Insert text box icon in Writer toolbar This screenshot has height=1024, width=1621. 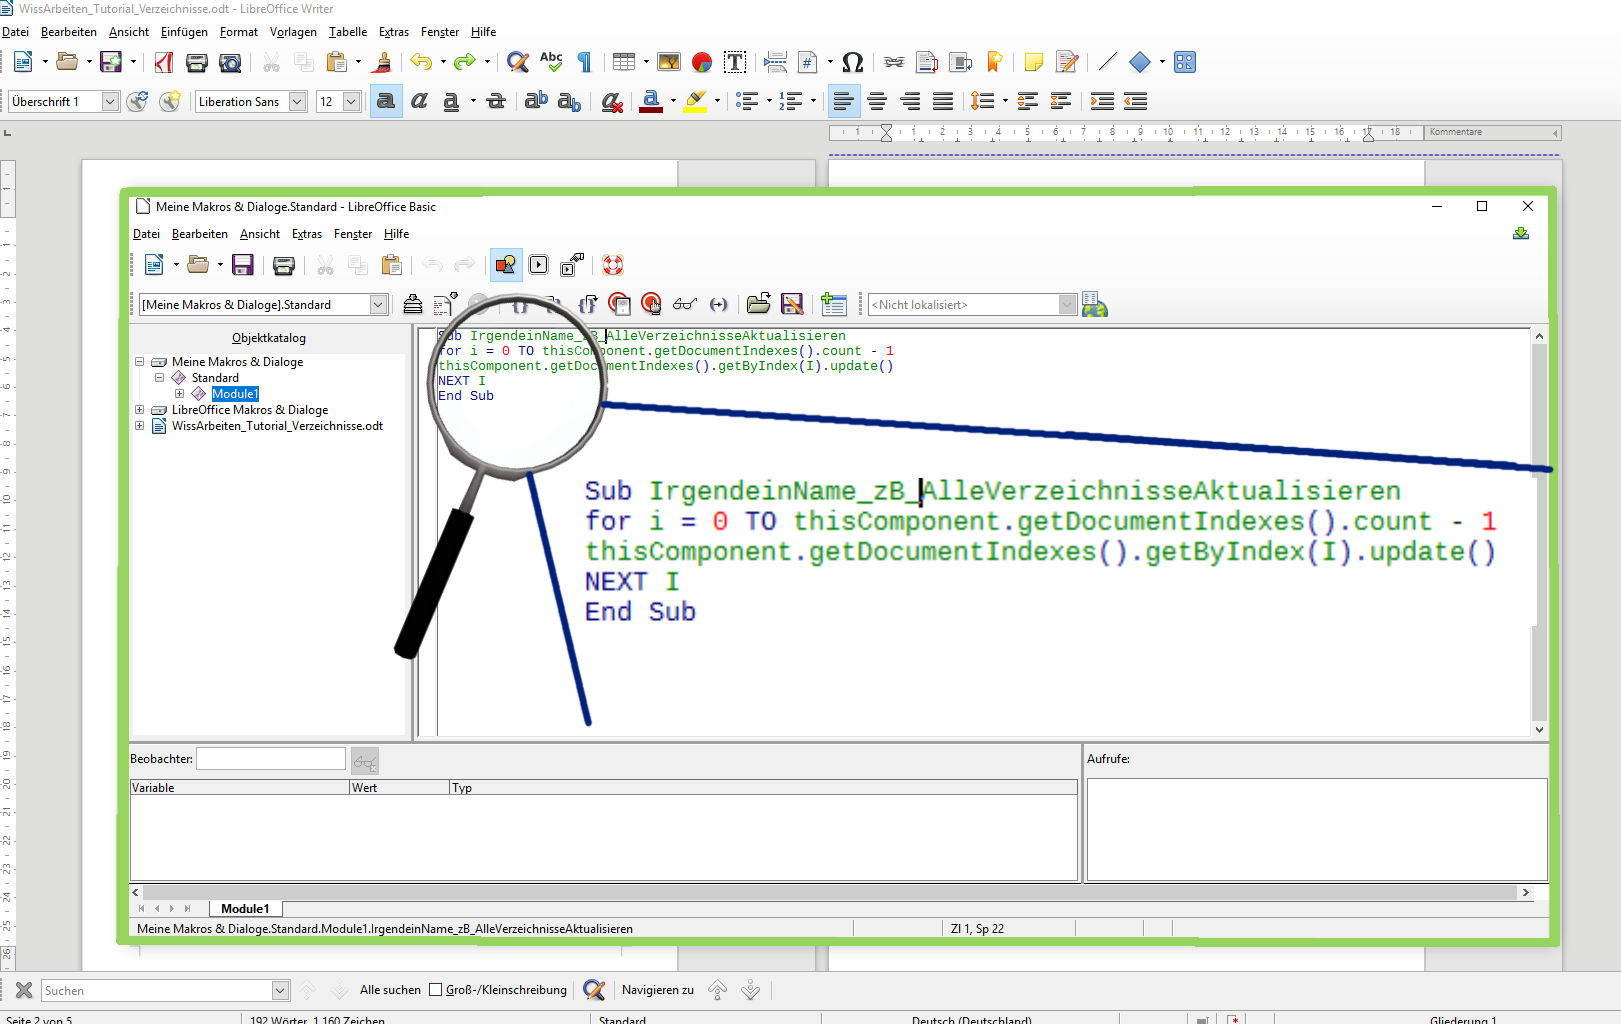coord(735,62)
